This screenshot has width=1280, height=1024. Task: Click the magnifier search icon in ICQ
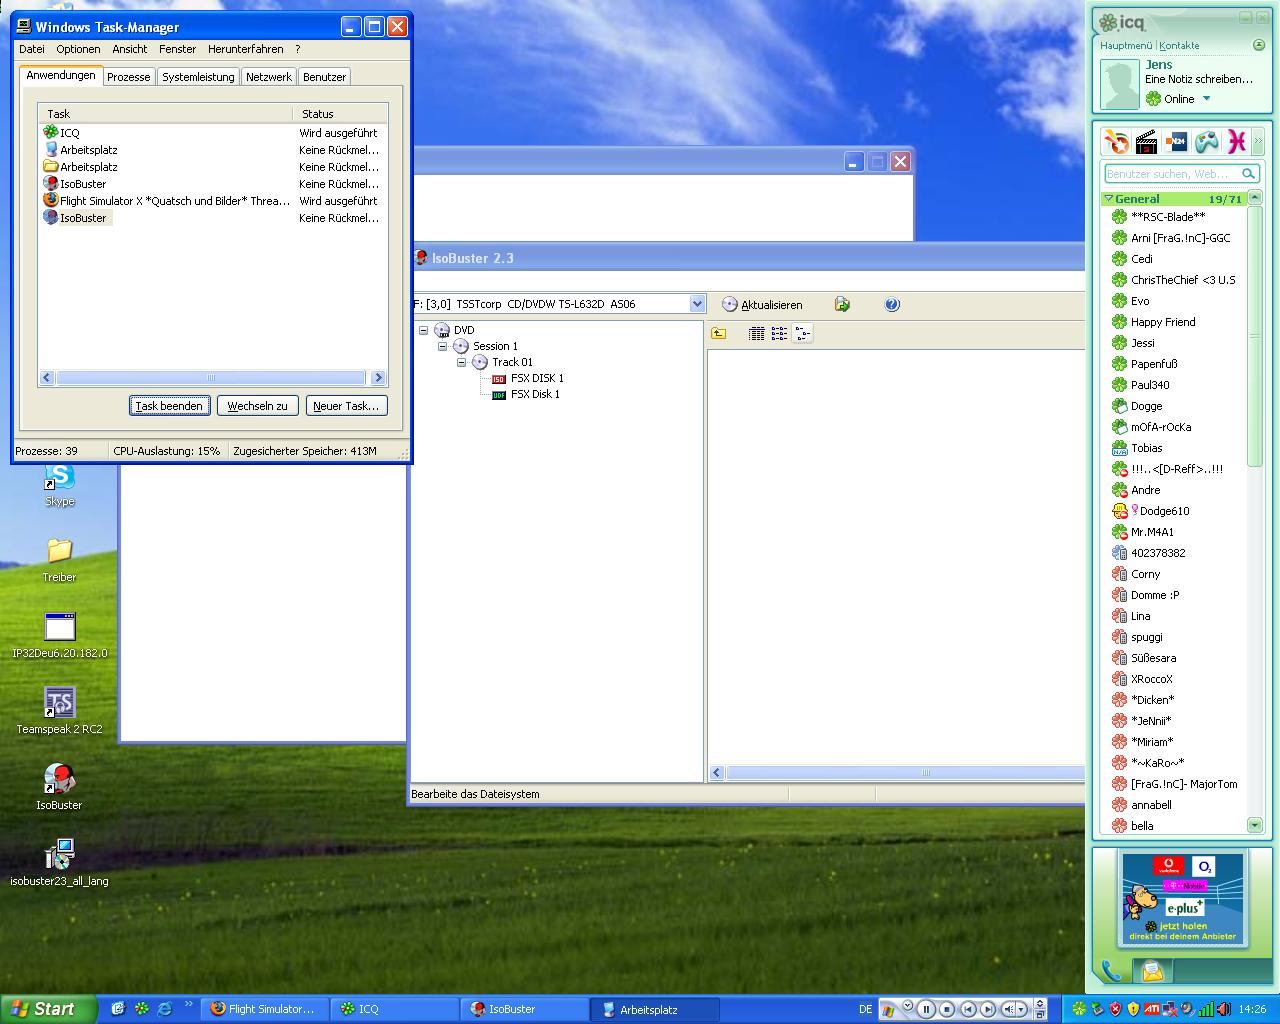pos(1248,174)
